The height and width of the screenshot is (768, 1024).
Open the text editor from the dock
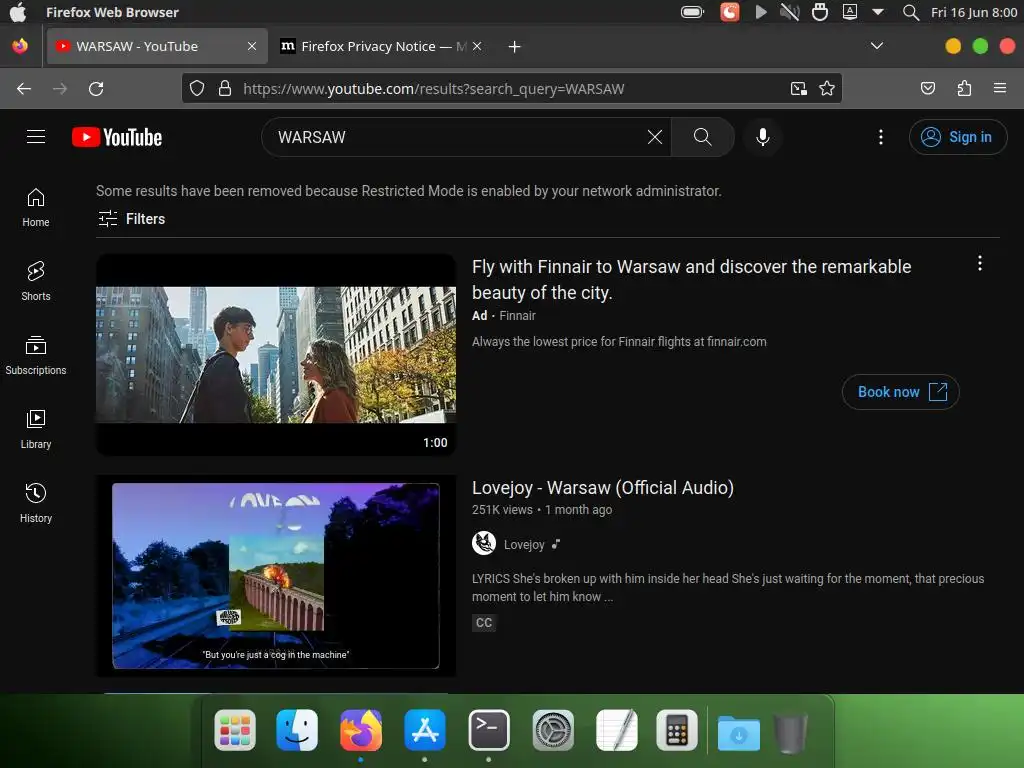pos(616,730)
